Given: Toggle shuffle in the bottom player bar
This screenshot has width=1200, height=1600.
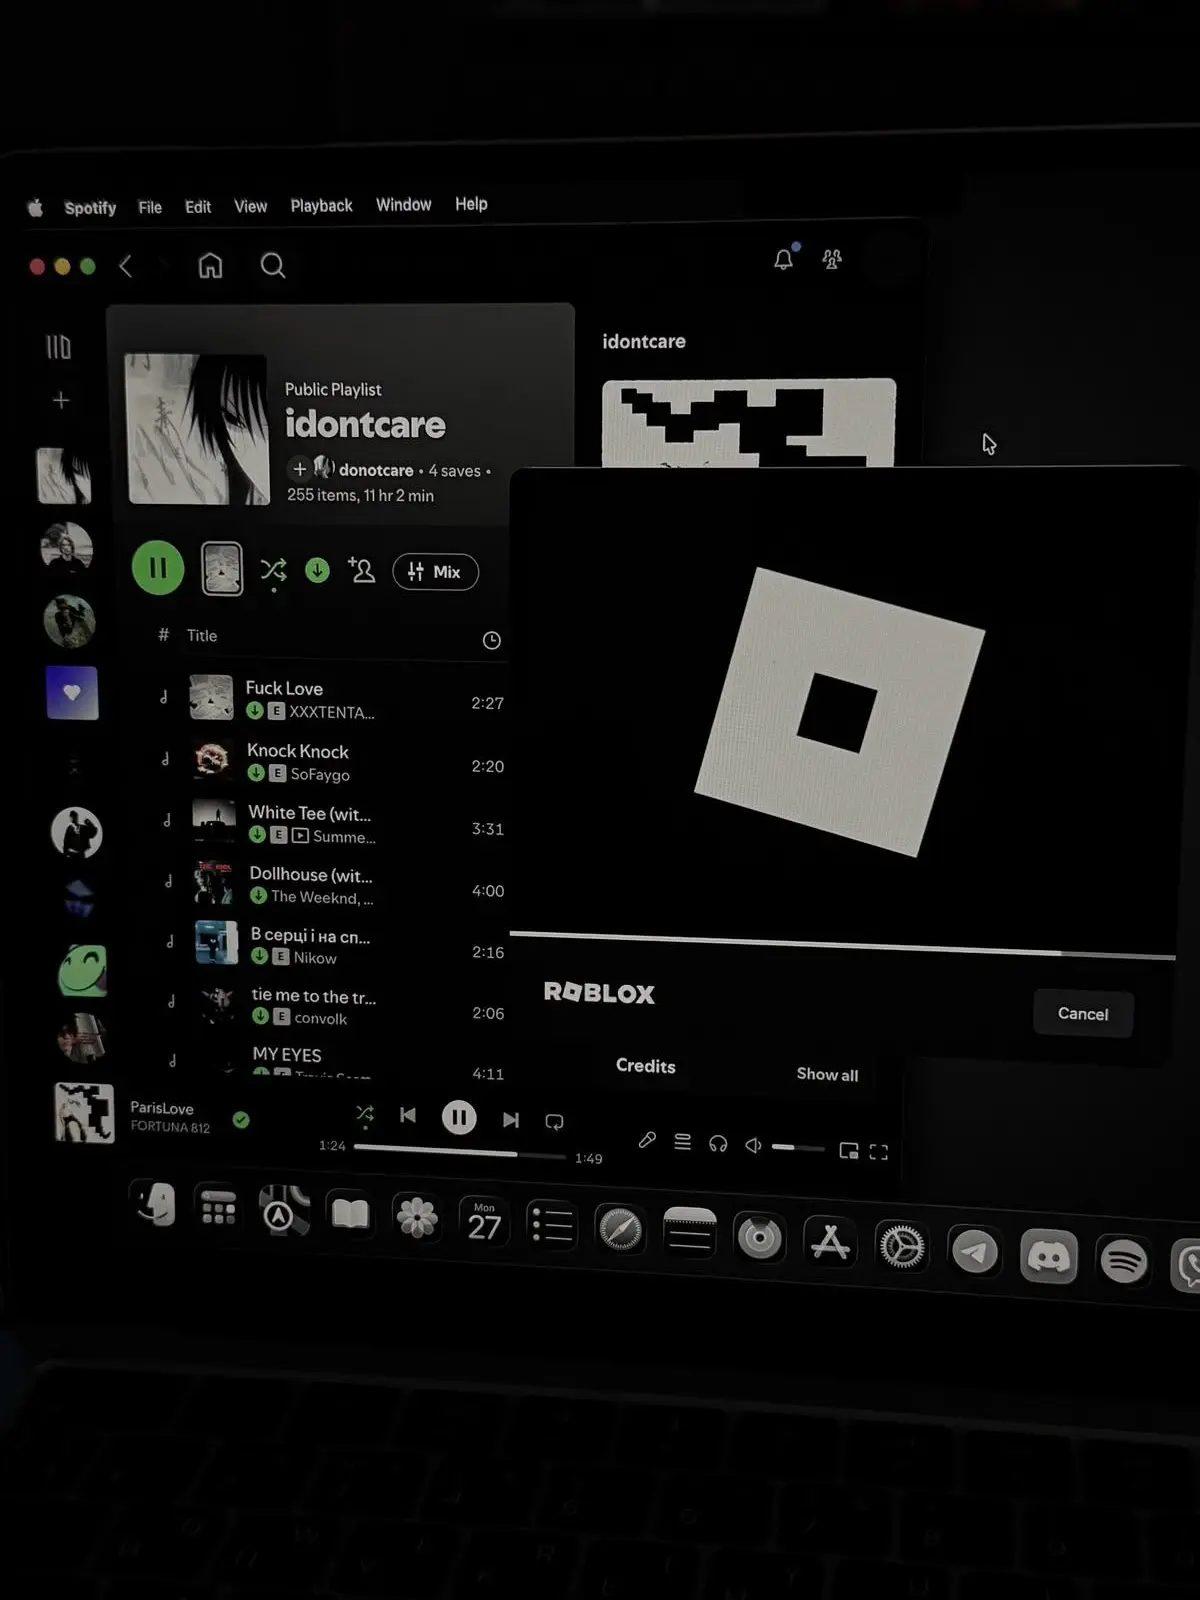Looking at the screenshot, I should point(365,1114).
